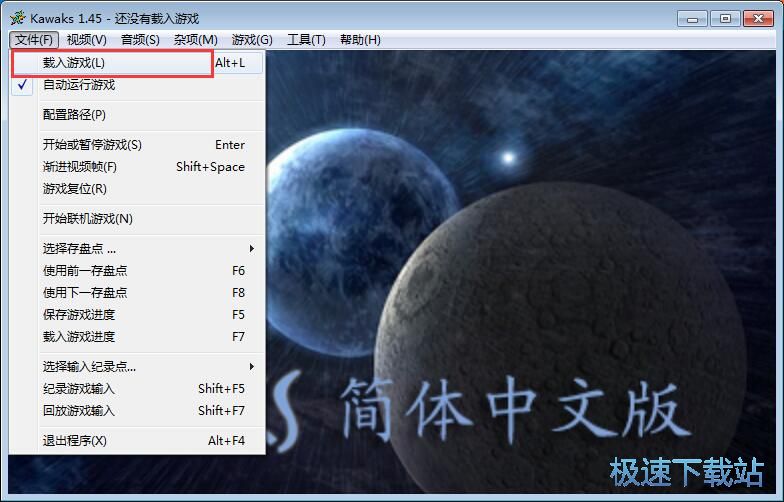The height and width of the screenshot is (502, 784).
Task: Choose 使用前一存盘点 menu item
Action: tap(85, 271)
